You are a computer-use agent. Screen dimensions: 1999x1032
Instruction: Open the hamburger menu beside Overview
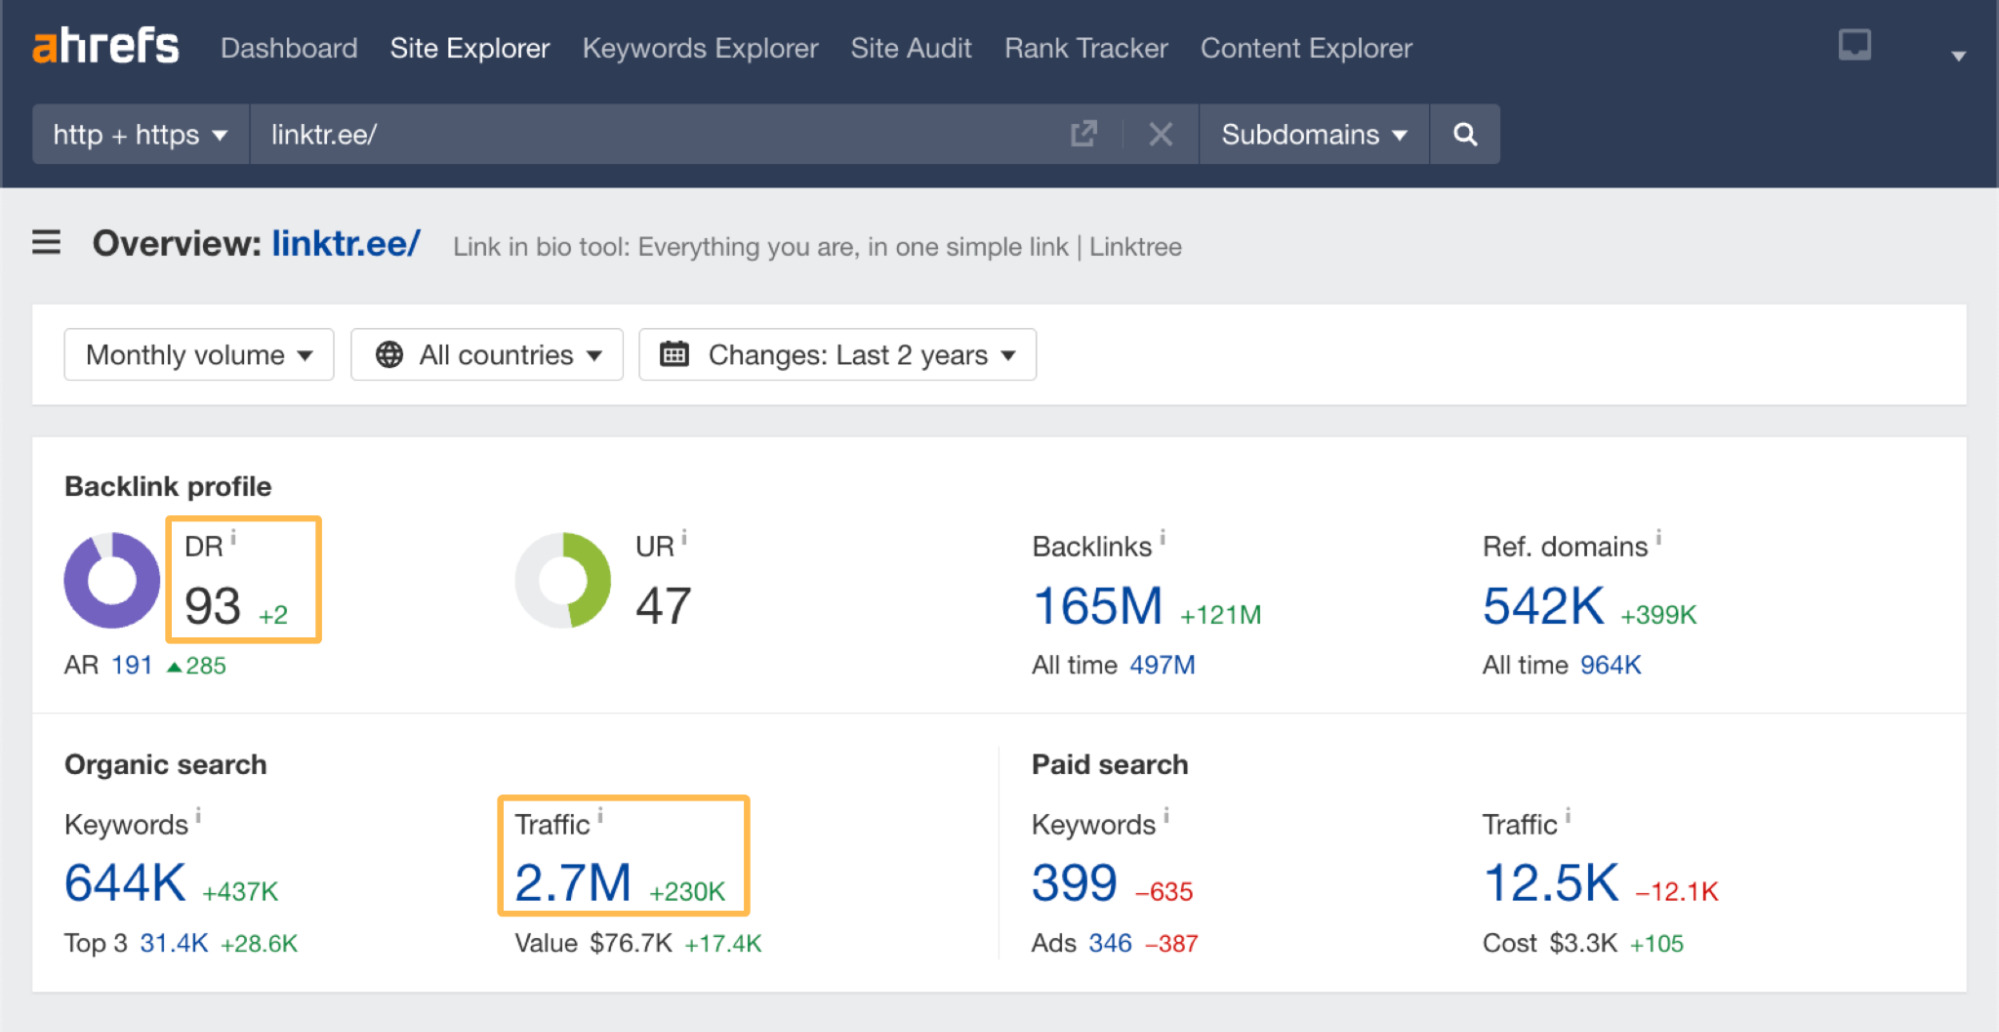tap(45, 243)
